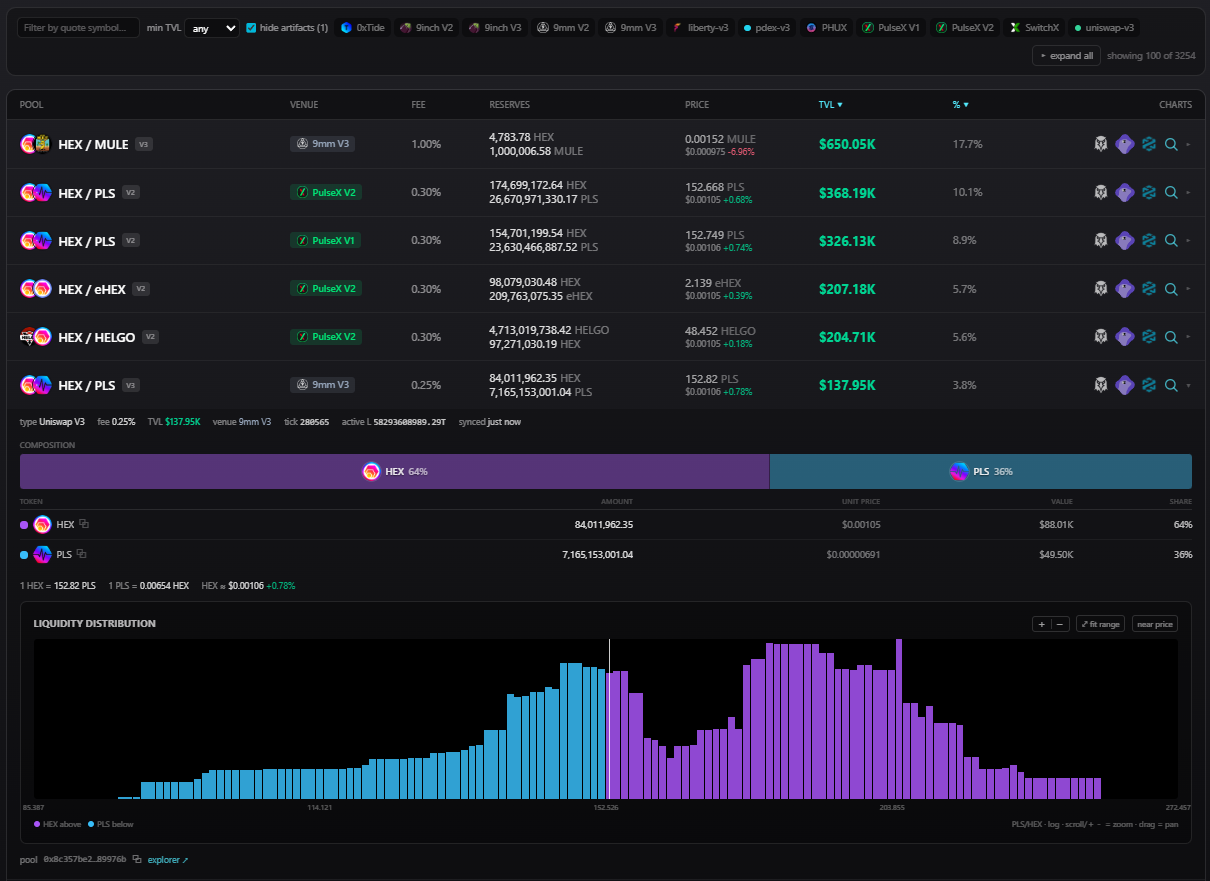The width and height of the screenshot is (1210, 881).
Task: Open teal DexTools icon for HEX / HELGO
Action: pos(1149,336)
